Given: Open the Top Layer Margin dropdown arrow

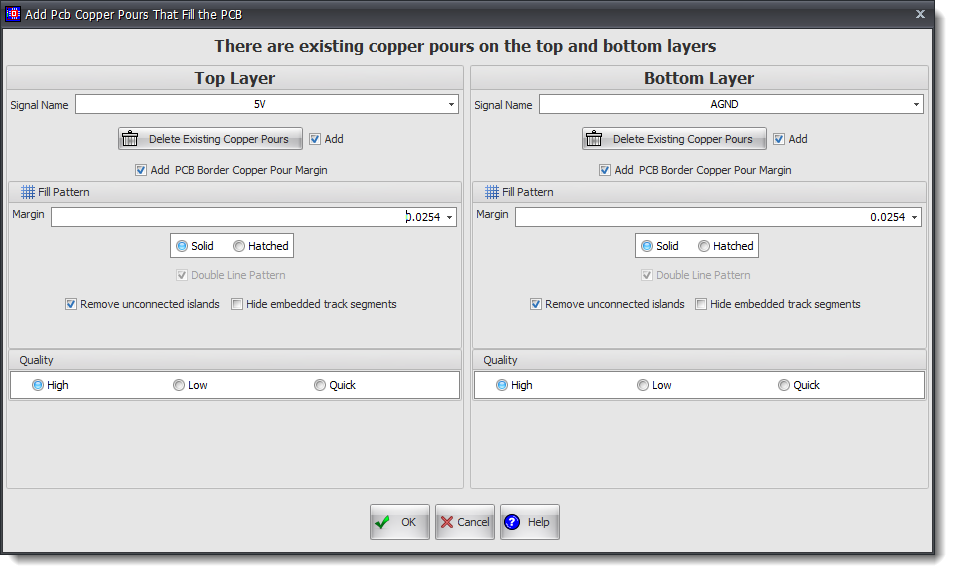Looking at the screenshot, I should point(449,217).
